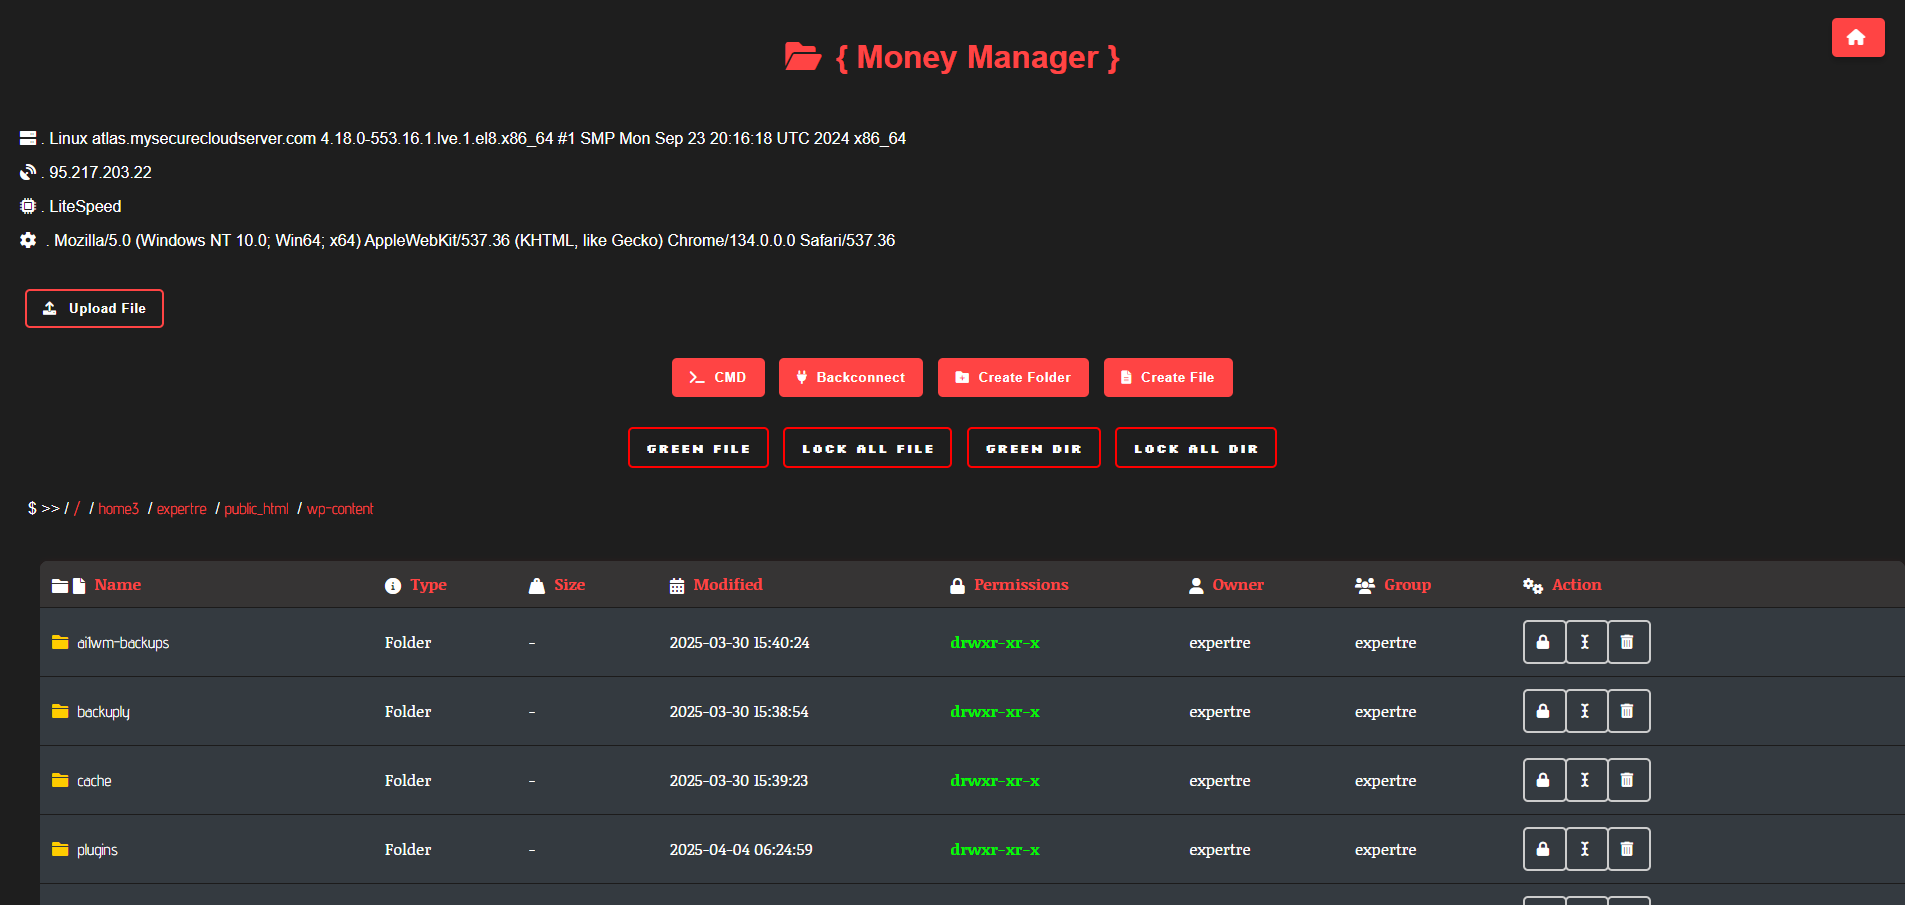Click the rename icon for backuply folder
Viewport: 1905px width, 905px height.
click(1585, 711)
